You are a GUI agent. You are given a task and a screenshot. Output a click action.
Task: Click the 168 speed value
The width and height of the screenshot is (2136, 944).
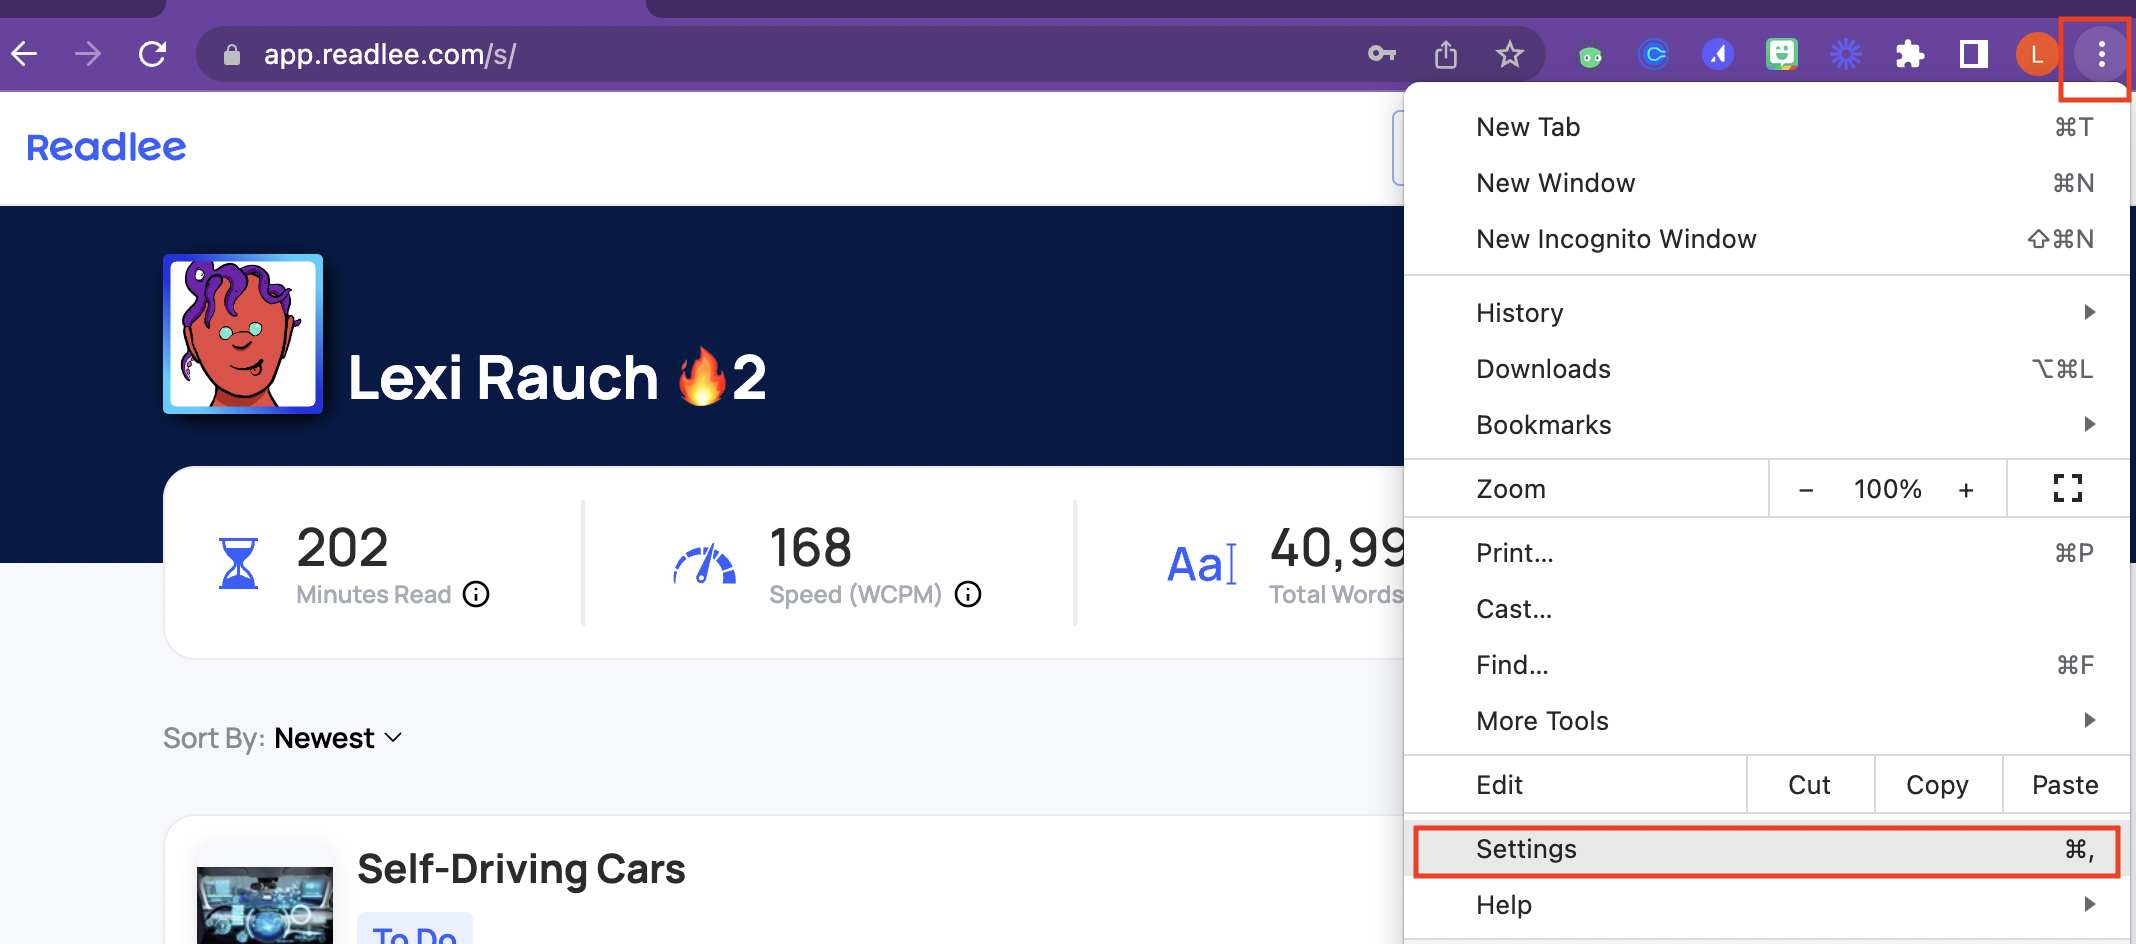point(810,548)
